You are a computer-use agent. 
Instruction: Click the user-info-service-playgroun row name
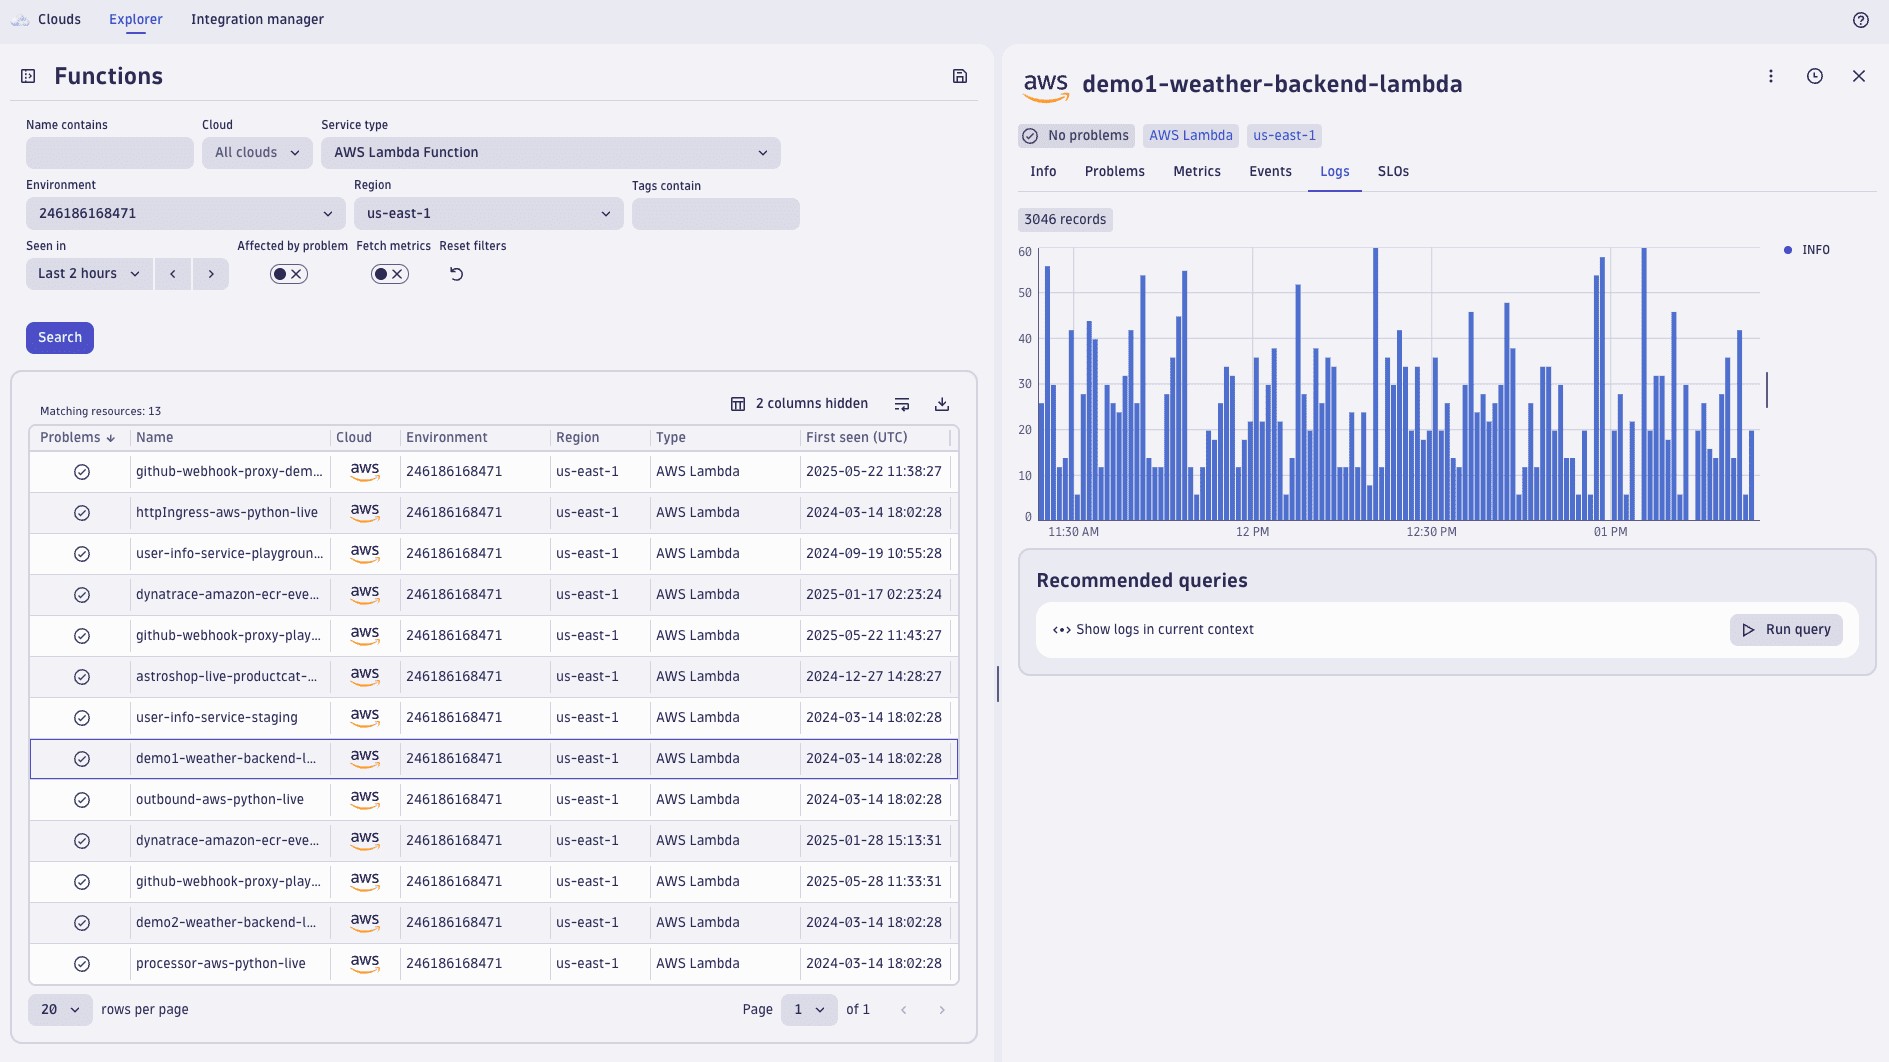tap(229, 554)
